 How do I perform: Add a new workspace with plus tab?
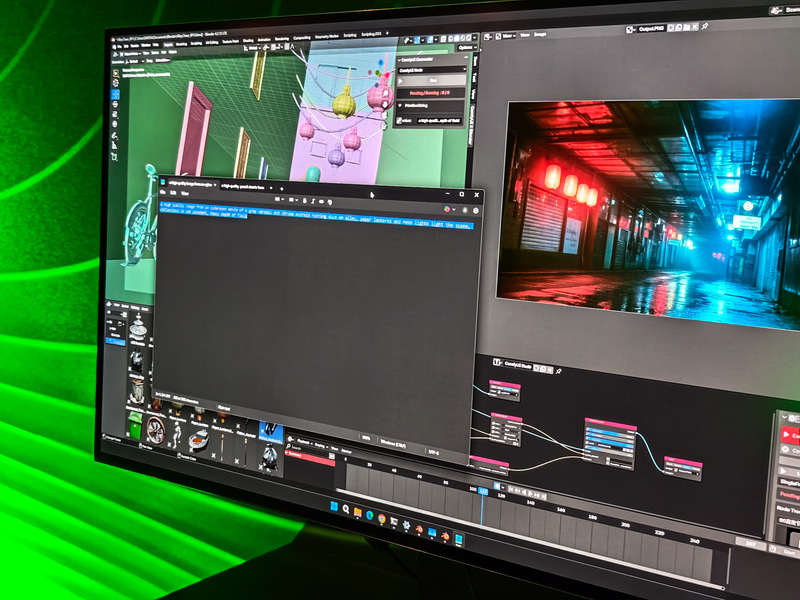pos(387,33)
